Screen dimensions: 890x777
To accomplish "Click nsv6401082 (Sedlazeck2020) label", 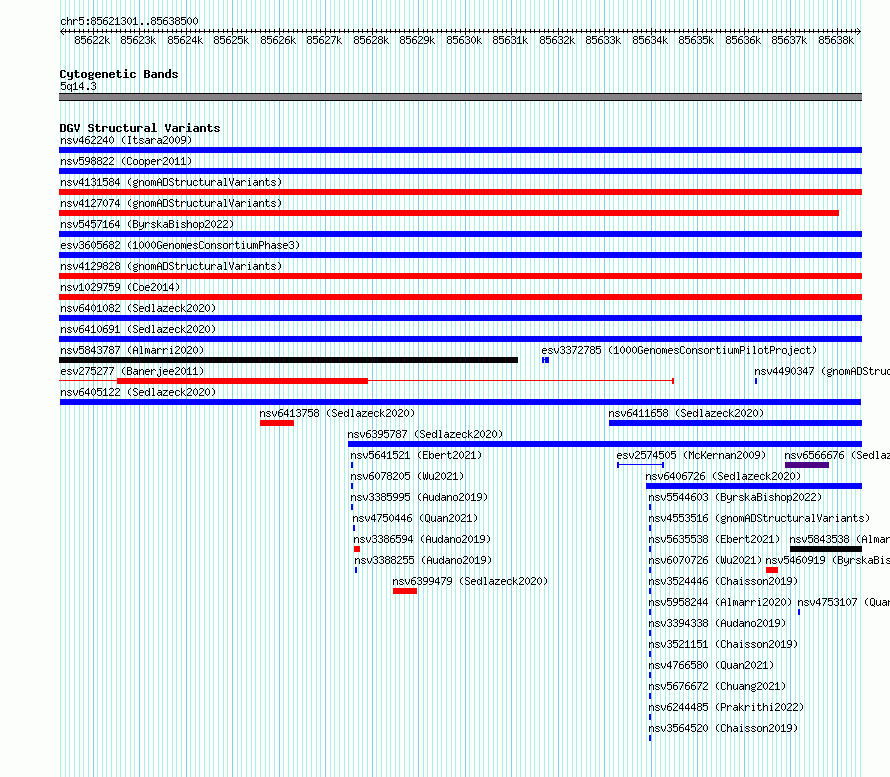I will click(138, 308).
